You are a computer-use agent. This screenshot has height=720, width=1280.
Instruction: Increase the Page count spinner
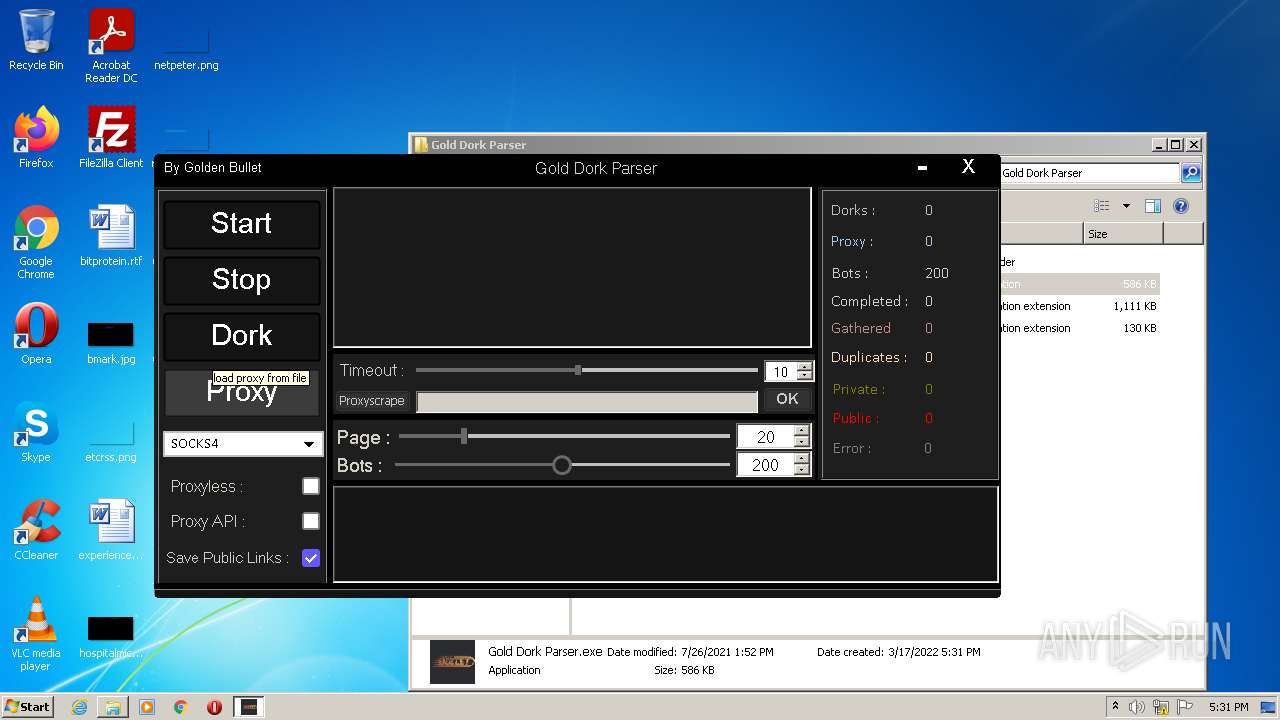click(801, 431)
